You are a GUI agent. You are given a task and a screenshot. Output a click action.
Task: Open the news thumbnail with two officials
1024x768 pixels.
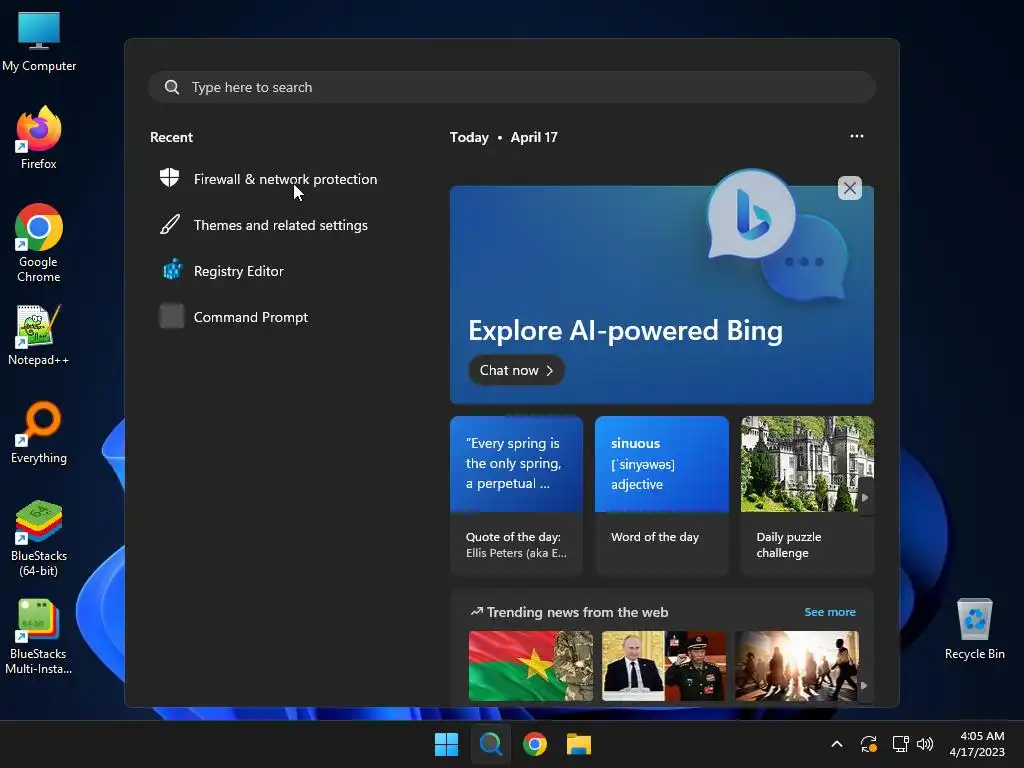664,665
